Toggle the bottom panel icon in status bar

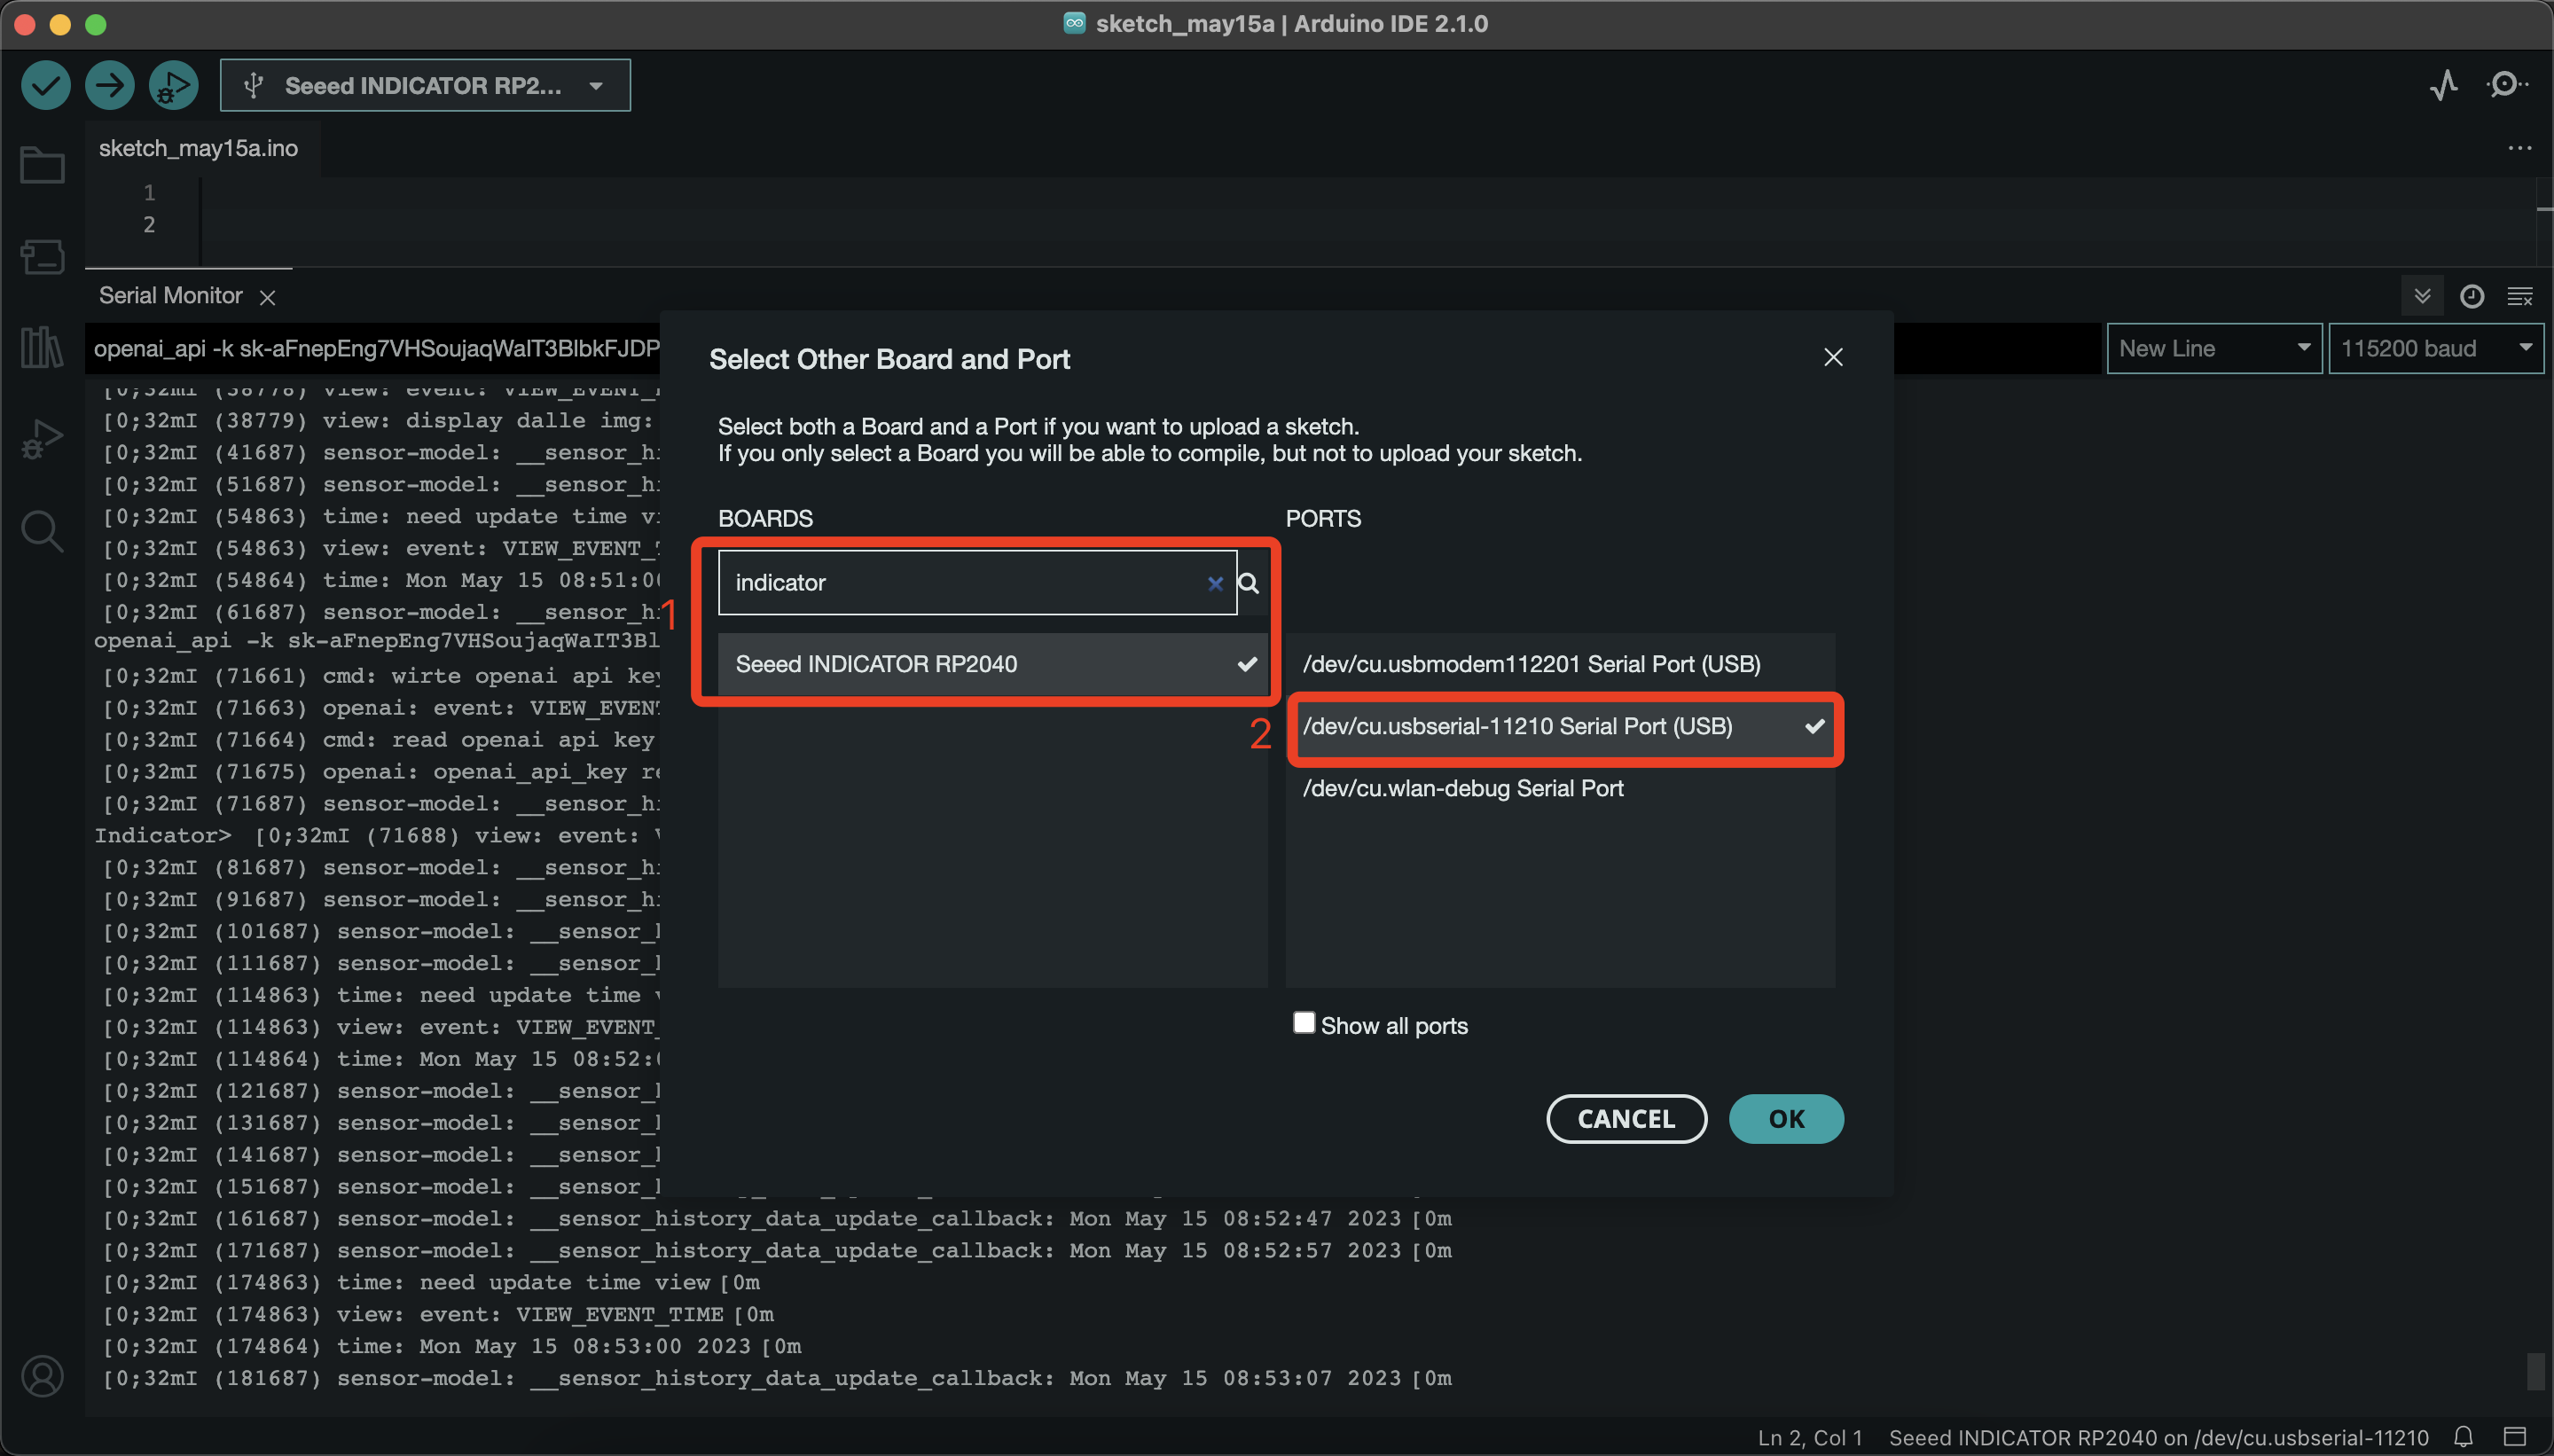tap(2515, 1437)
